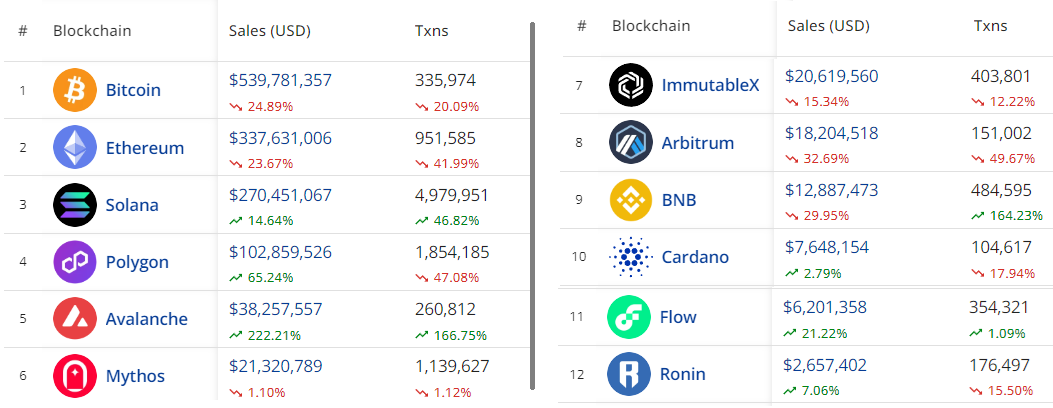Click the Arbitrum logo icon
This screenshot has width=1053, height=408.
point(631,142)
